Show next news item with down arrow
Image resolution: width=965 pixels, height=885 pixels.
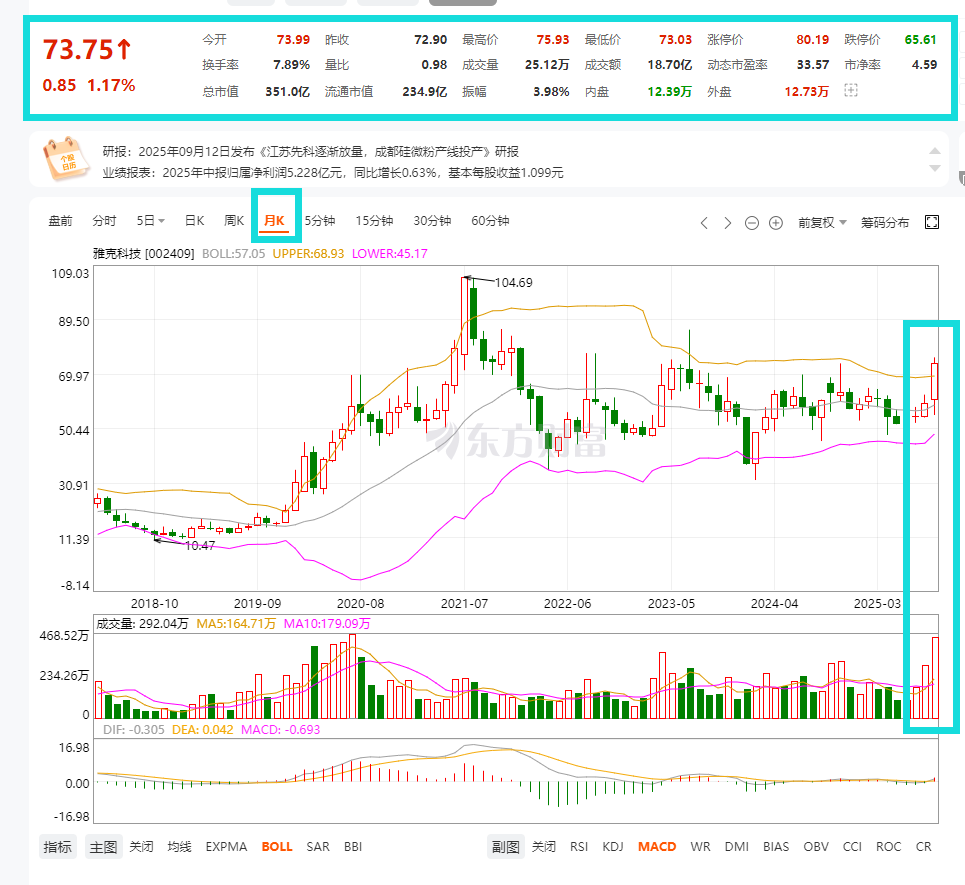tap(934, 168)
